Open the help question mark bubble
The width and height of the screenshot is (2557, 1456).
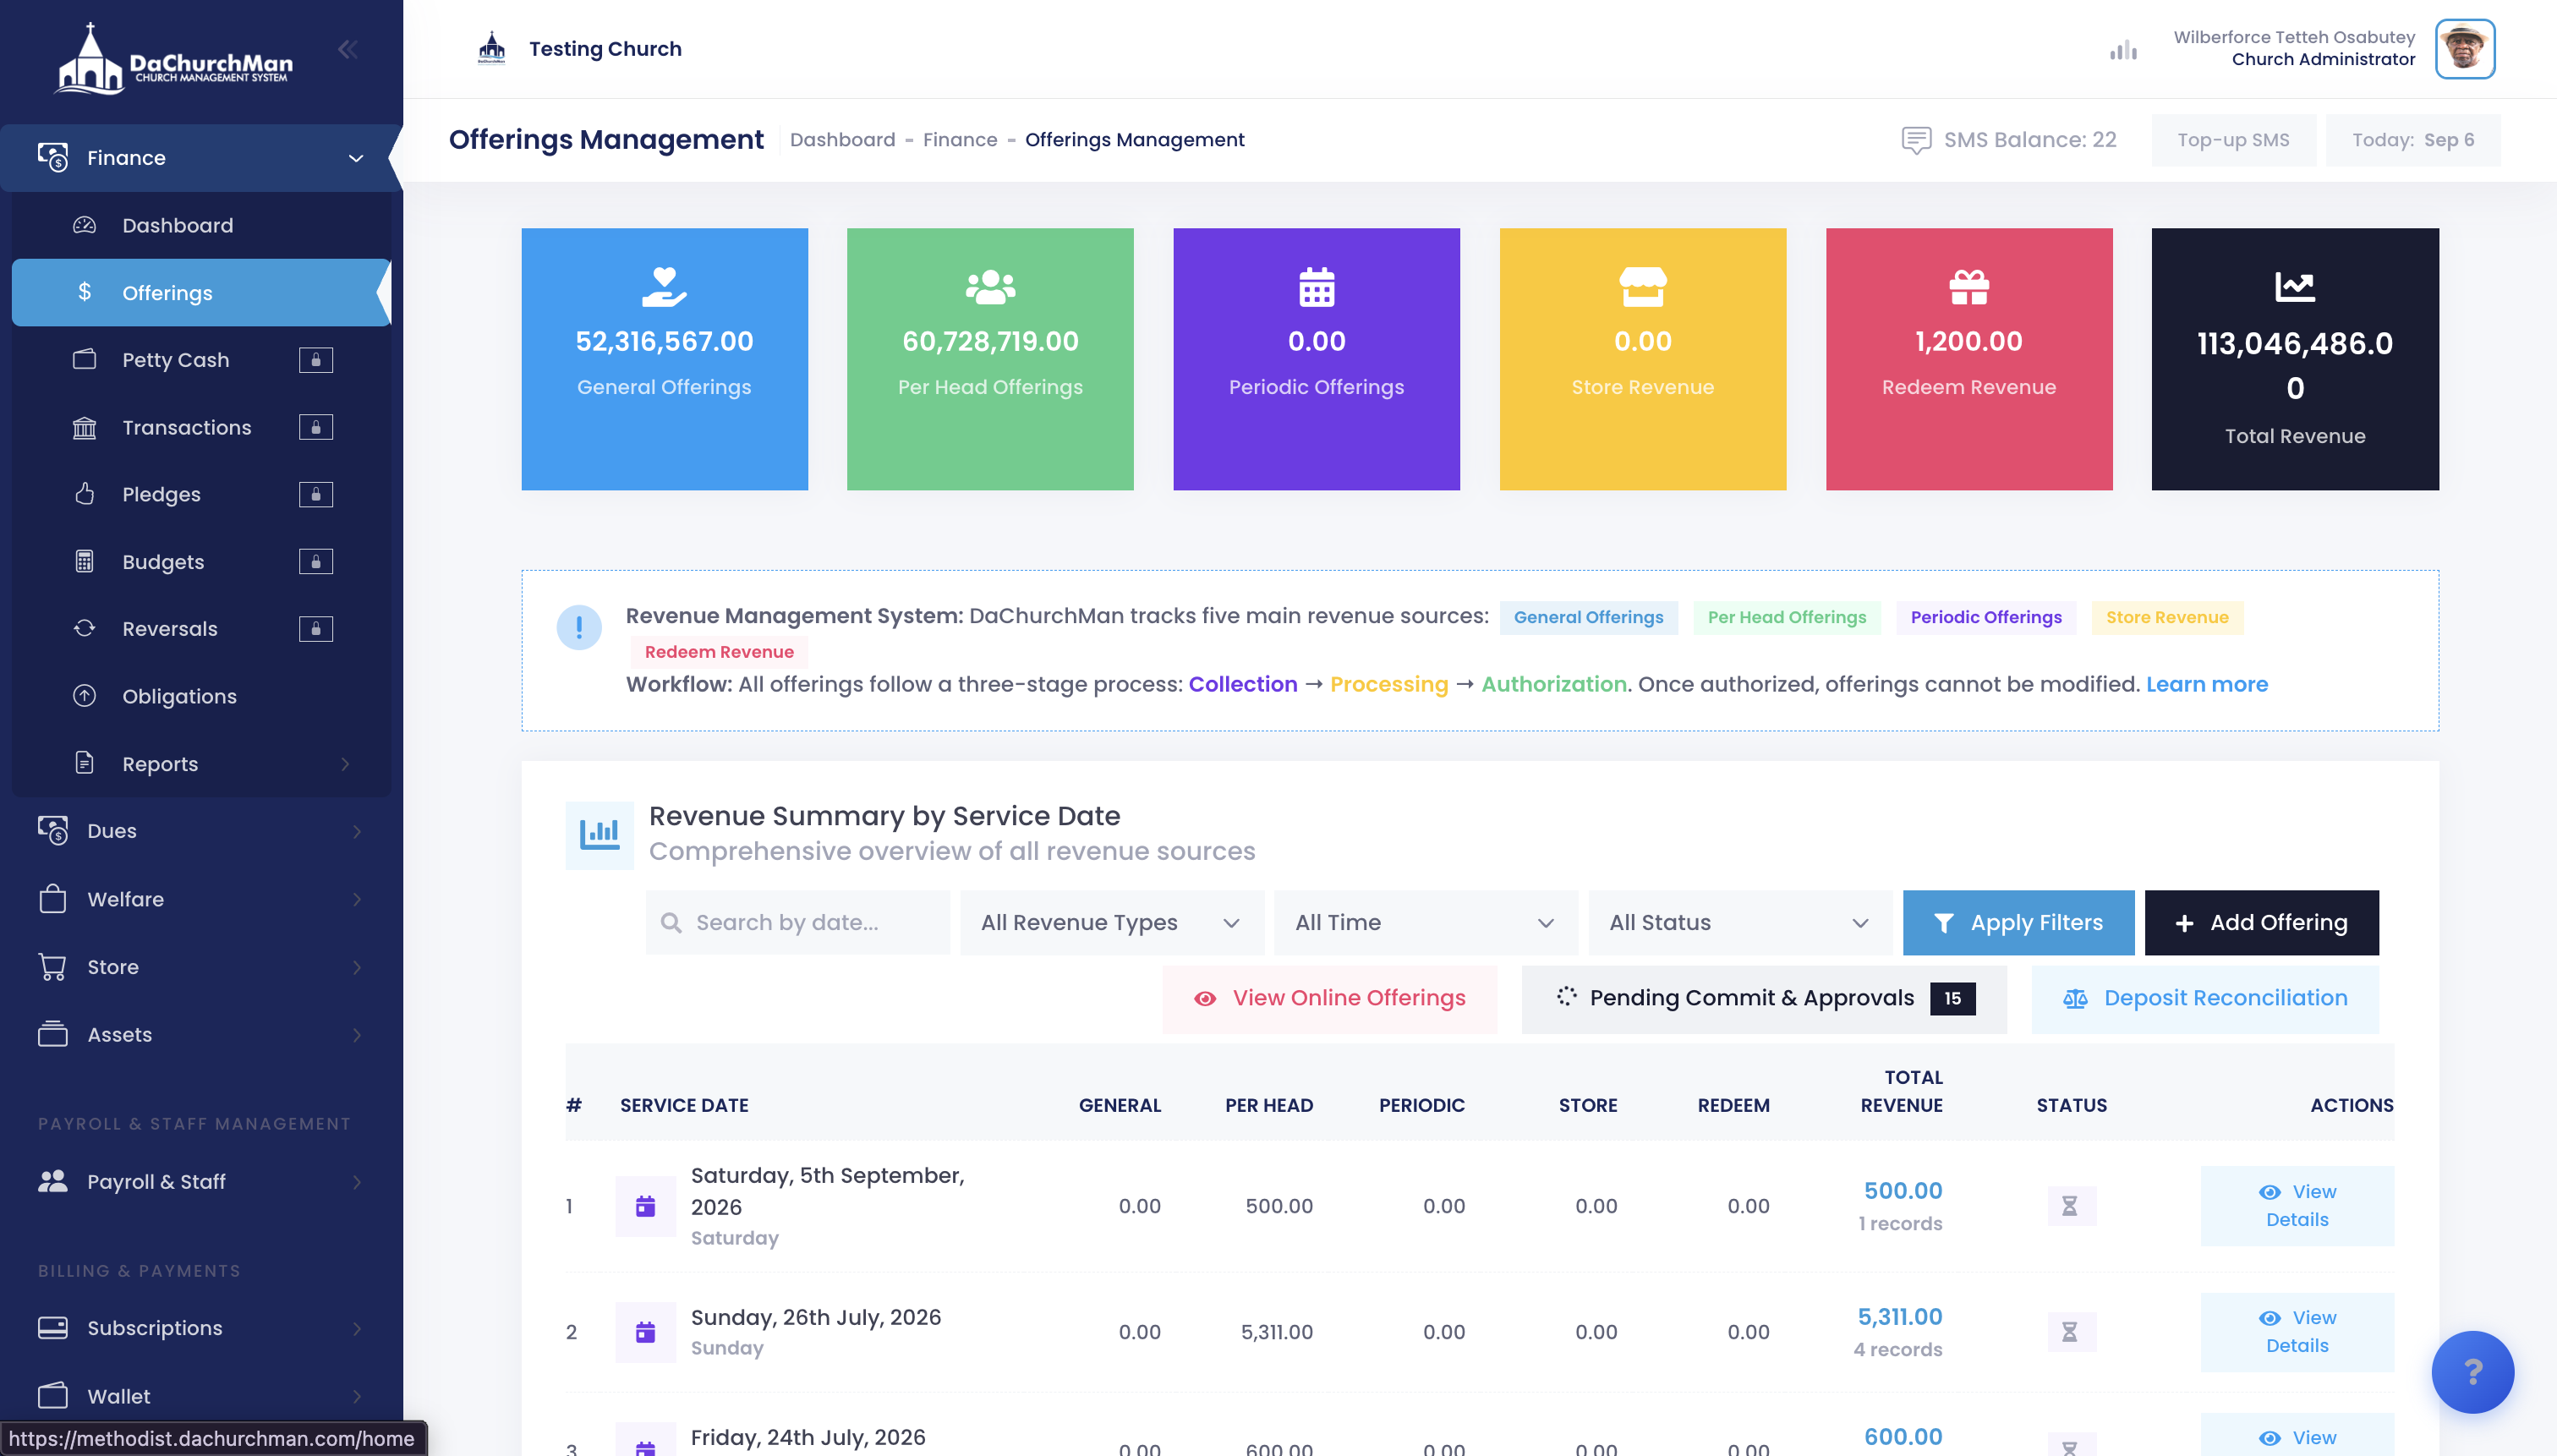point(2472,1371)
